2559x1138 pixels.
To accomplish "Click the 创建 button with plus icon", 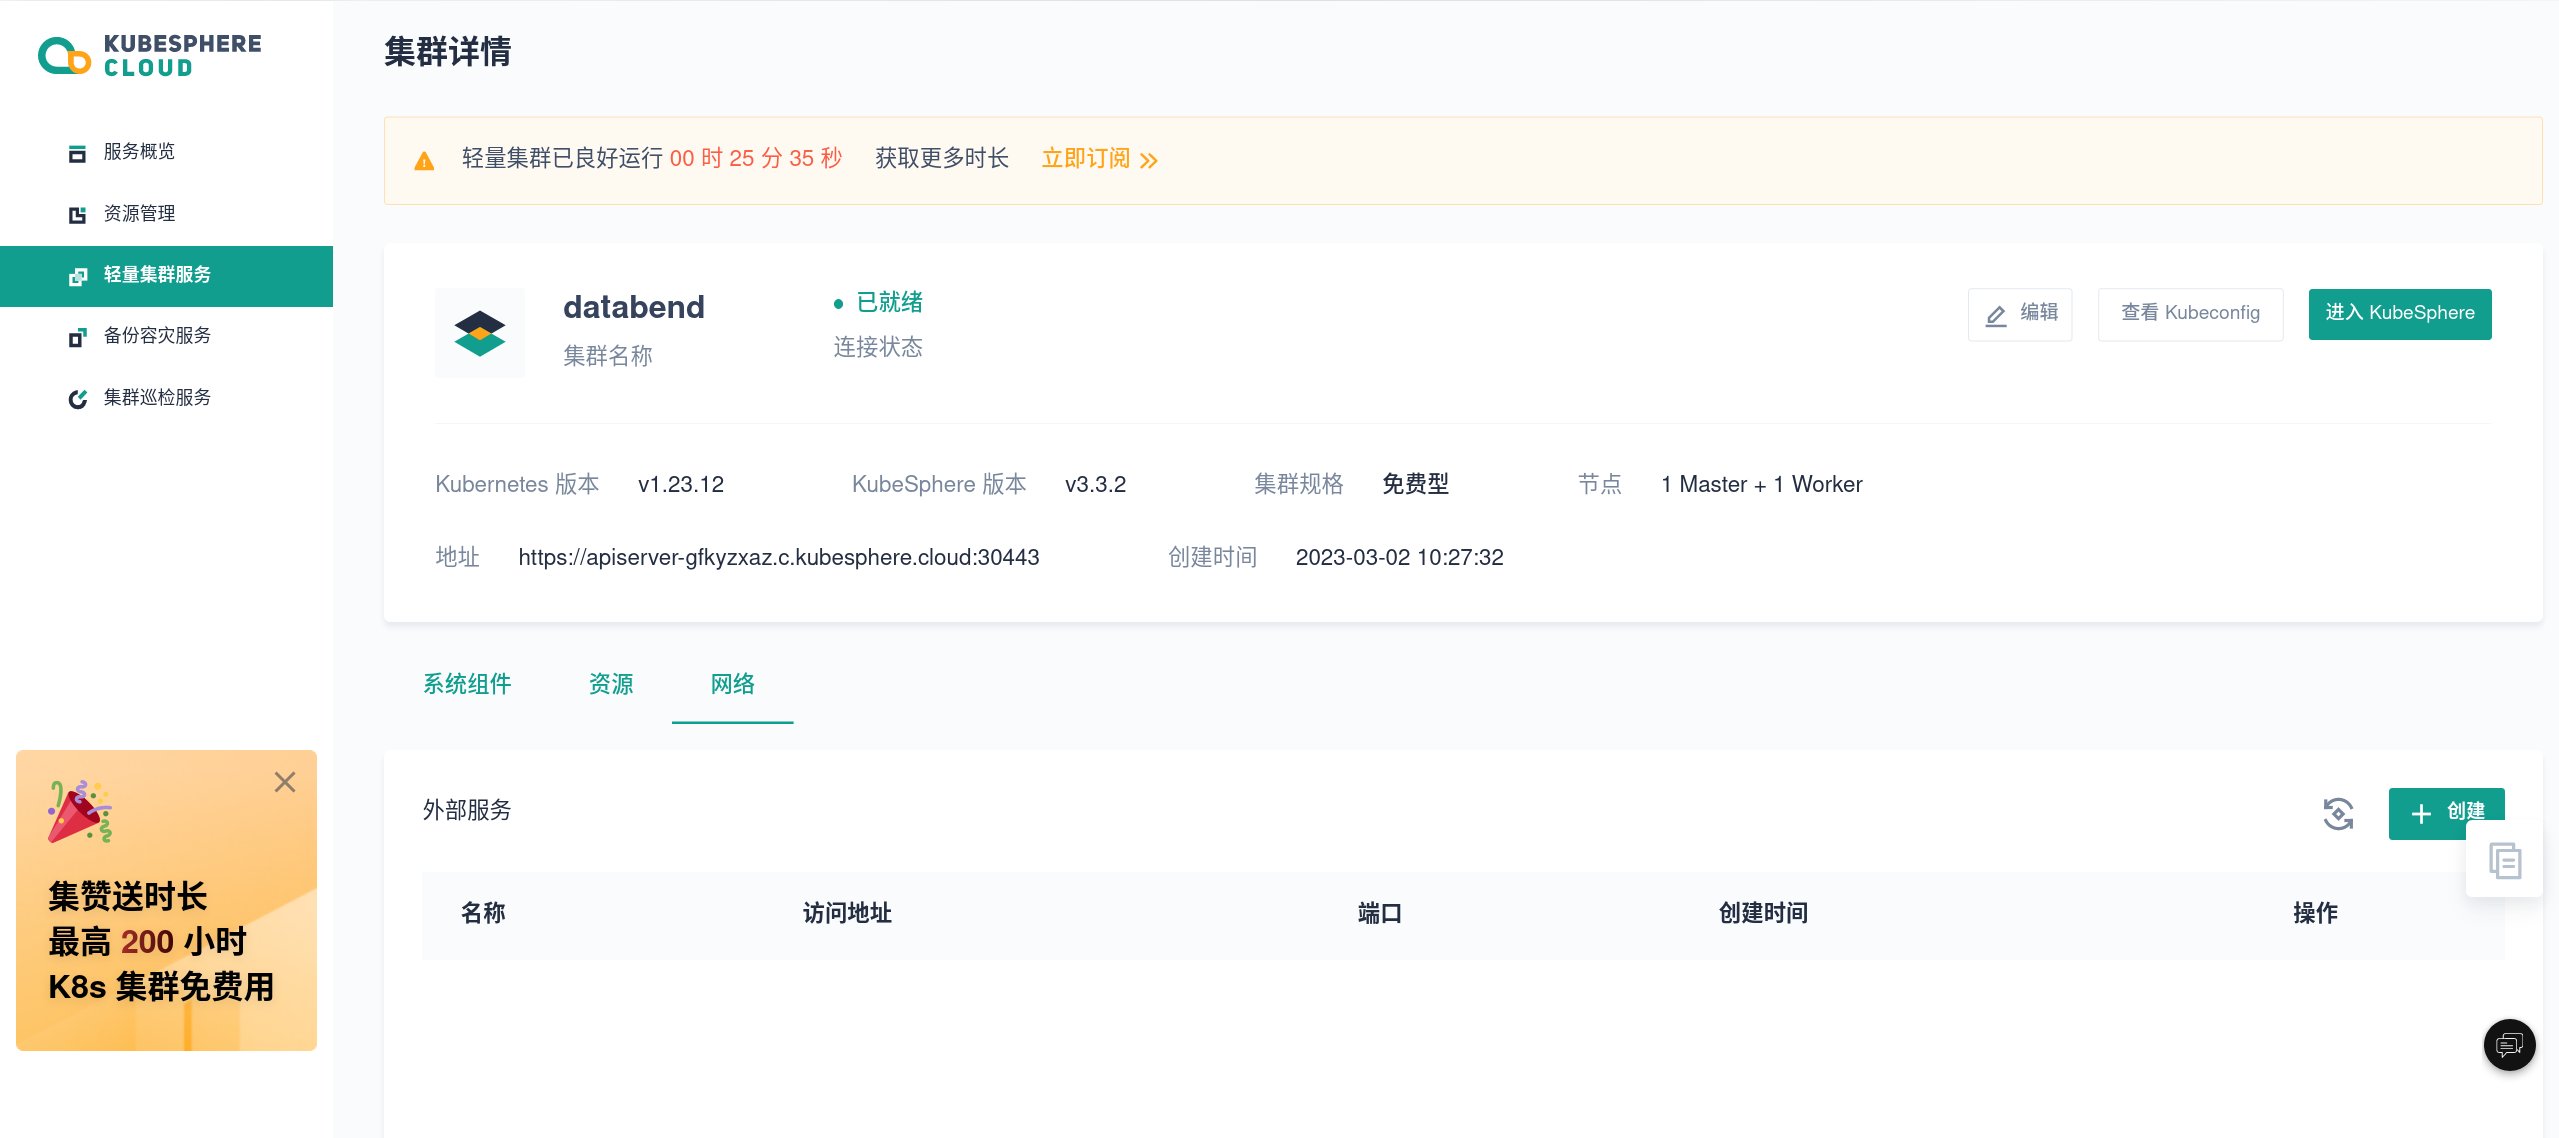I will pyautogui.click(x=2440, y=812).
